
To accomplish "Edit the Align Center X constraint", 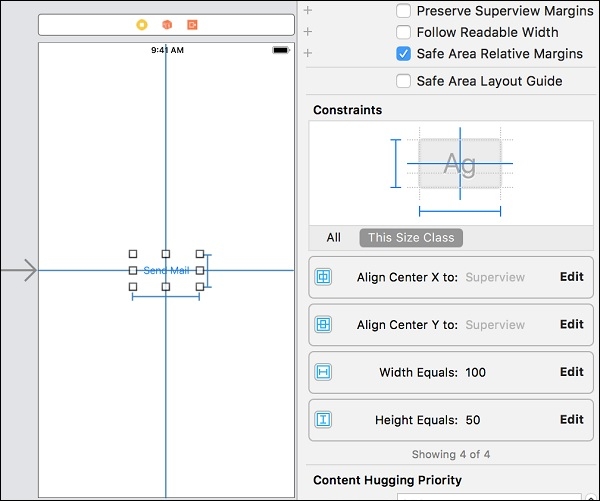I will [x=571, y=277].
